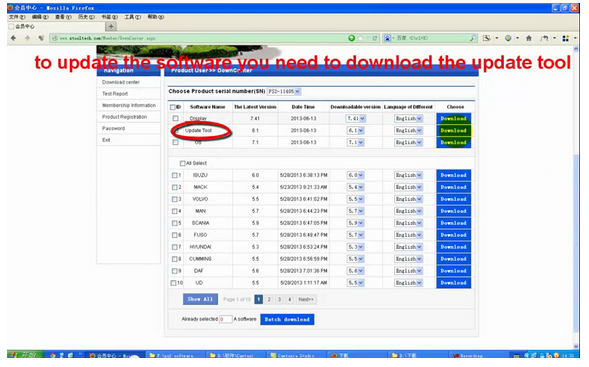Image resolution: width=589 pixels, height=367 pixels.
Task: Tick checkbox for row 5 SCANIA
Action: 175,223
